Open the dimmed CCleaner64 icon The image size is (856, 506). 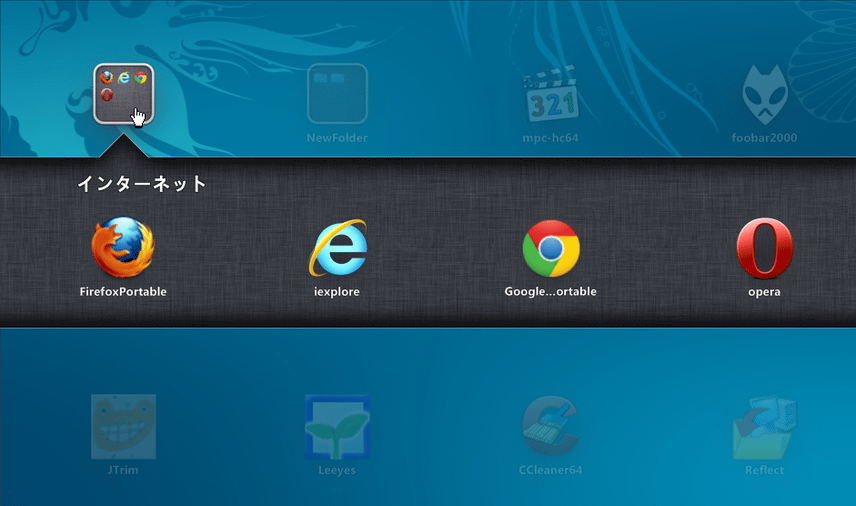(x=550, y=426)
